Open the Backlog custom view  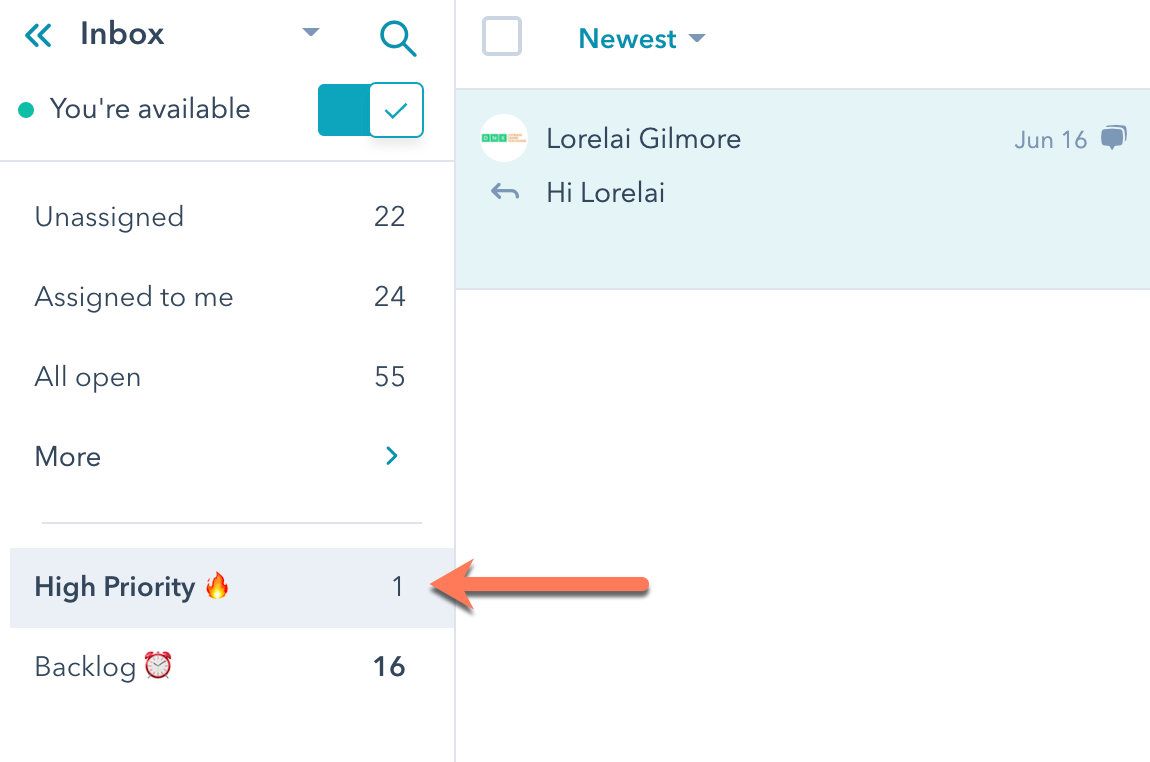[85, 667]
